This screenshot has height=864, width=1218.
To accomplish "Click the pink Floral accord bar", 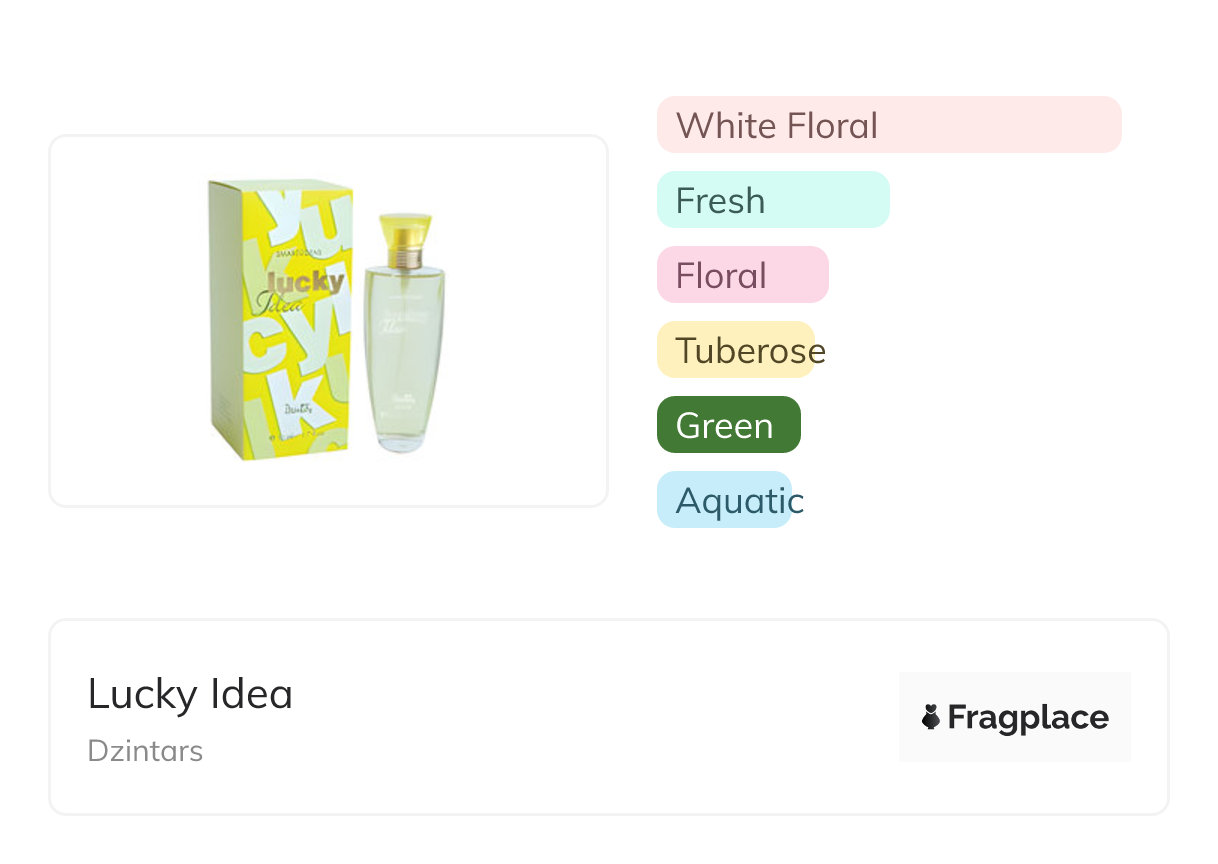I will pos(742,275).
